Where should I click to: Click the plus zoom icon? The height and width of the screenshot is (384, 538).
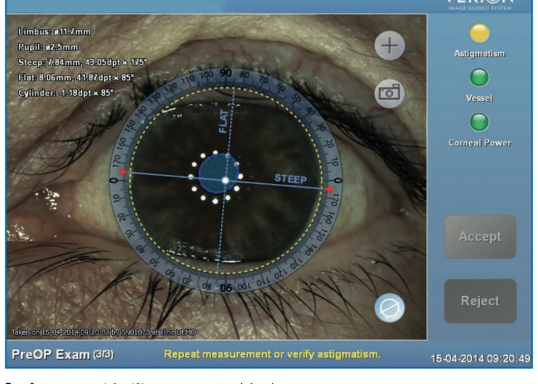coord(389,45)
